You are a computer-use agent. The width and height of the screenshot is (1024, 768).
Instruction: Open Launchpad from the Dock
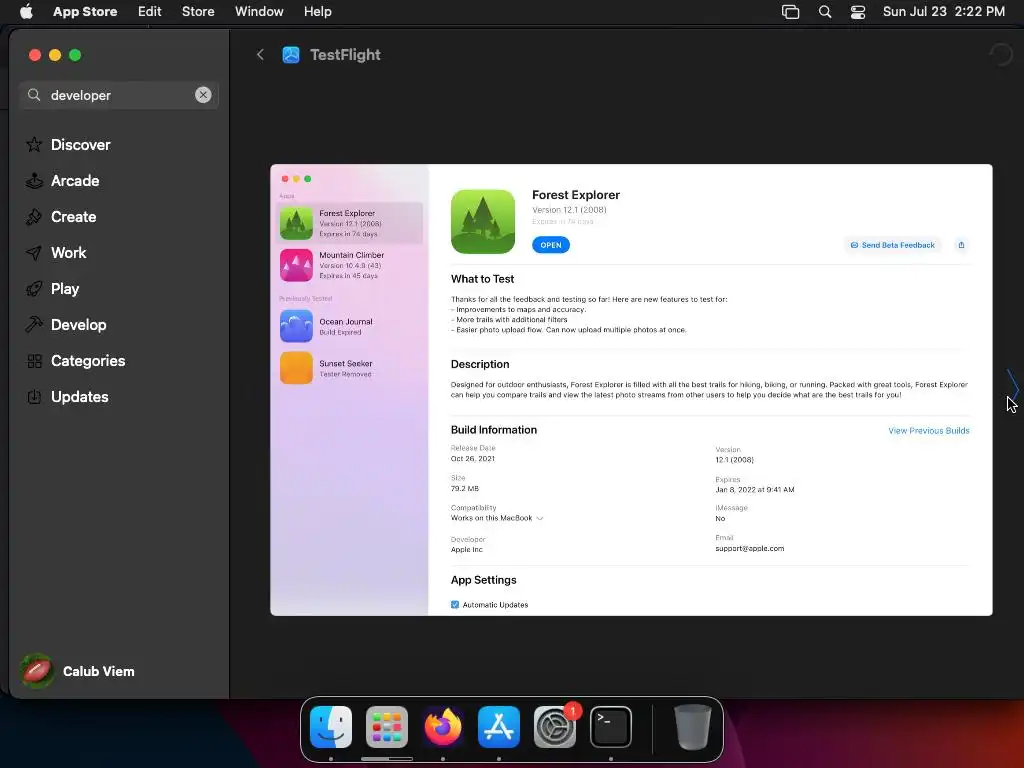[387, 727]
